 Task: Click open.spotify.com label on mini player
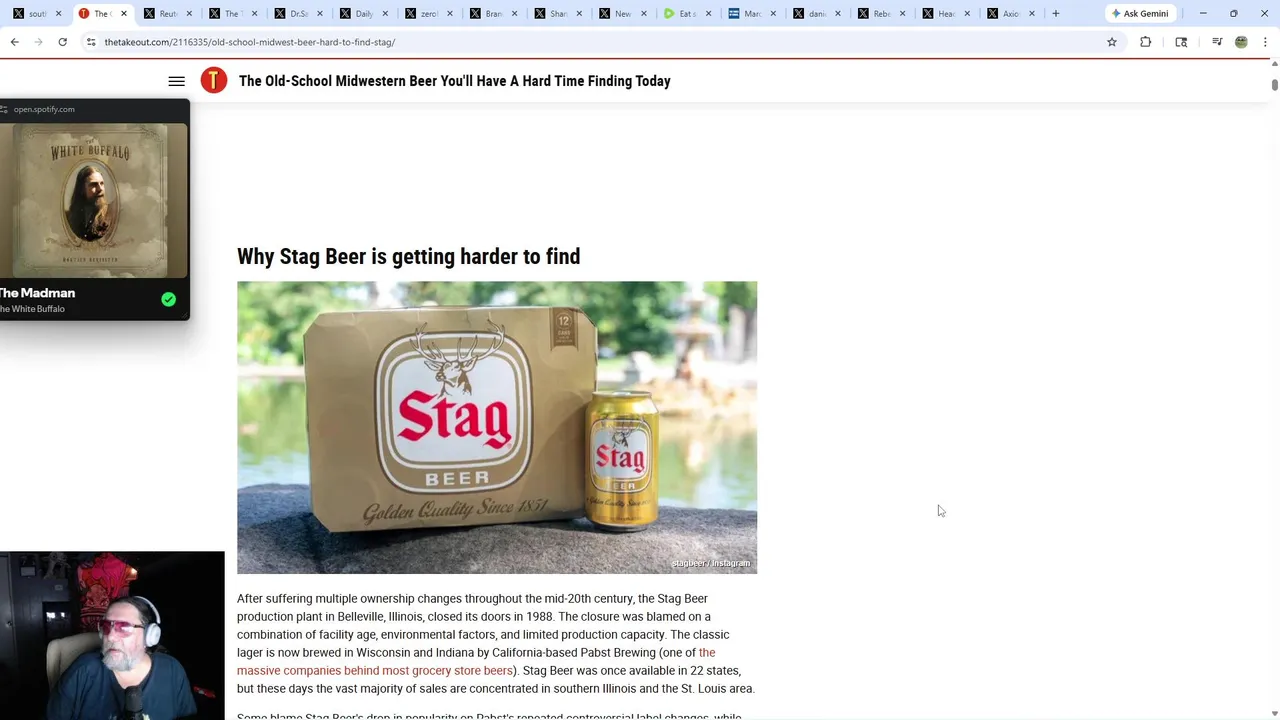pyautogui.click(x=44, y=109)
